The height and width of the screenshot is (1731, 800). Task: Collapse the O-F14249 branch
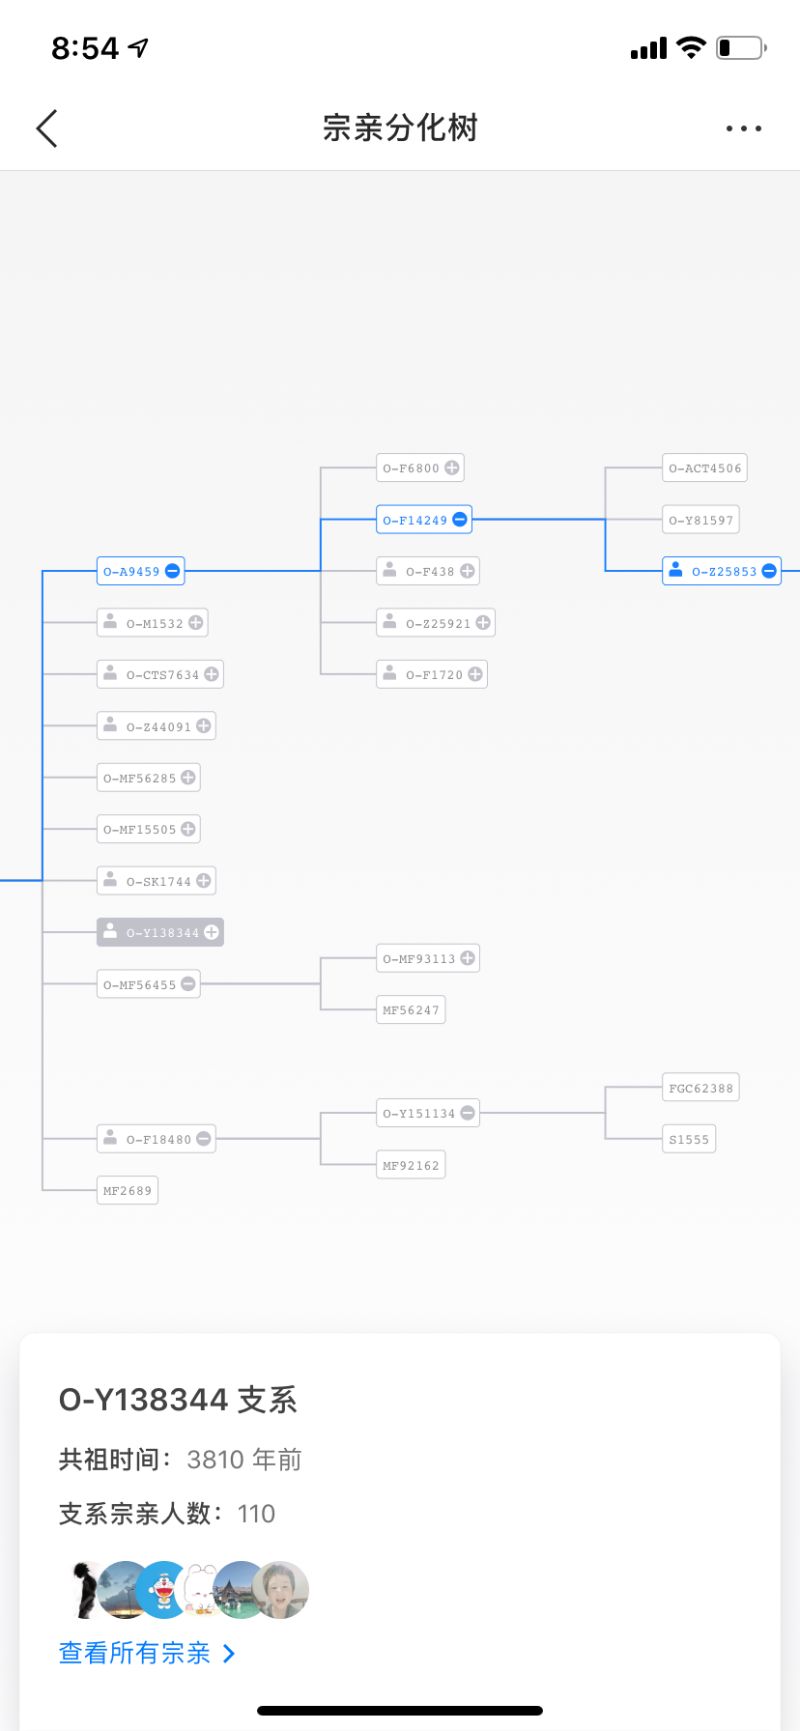(460, 519)
